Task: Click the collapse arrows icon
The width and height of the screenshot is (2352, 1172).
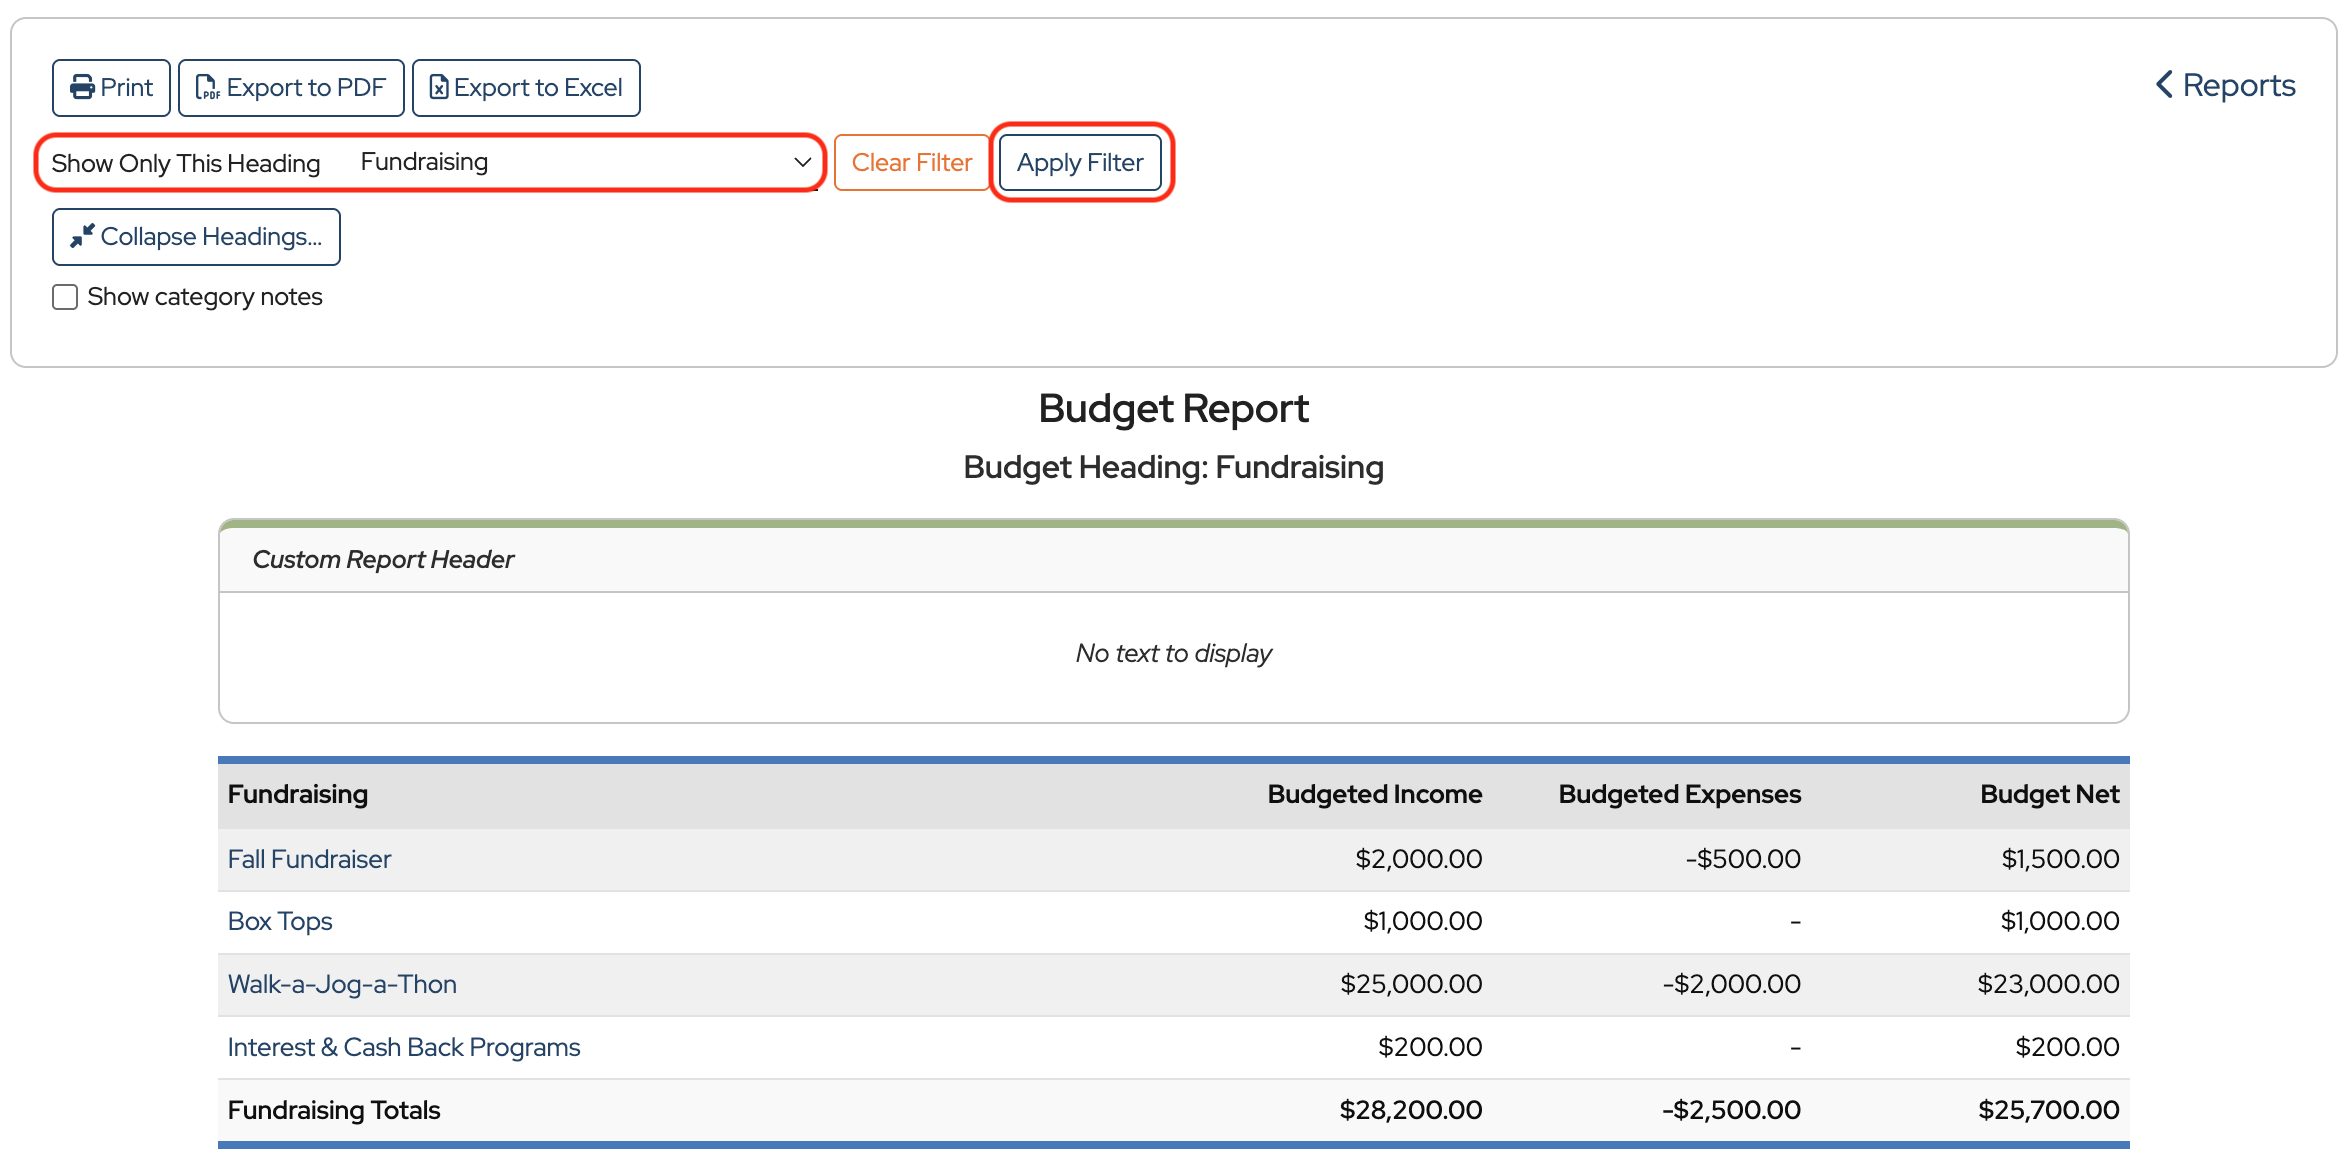Action: click(82, 236)
